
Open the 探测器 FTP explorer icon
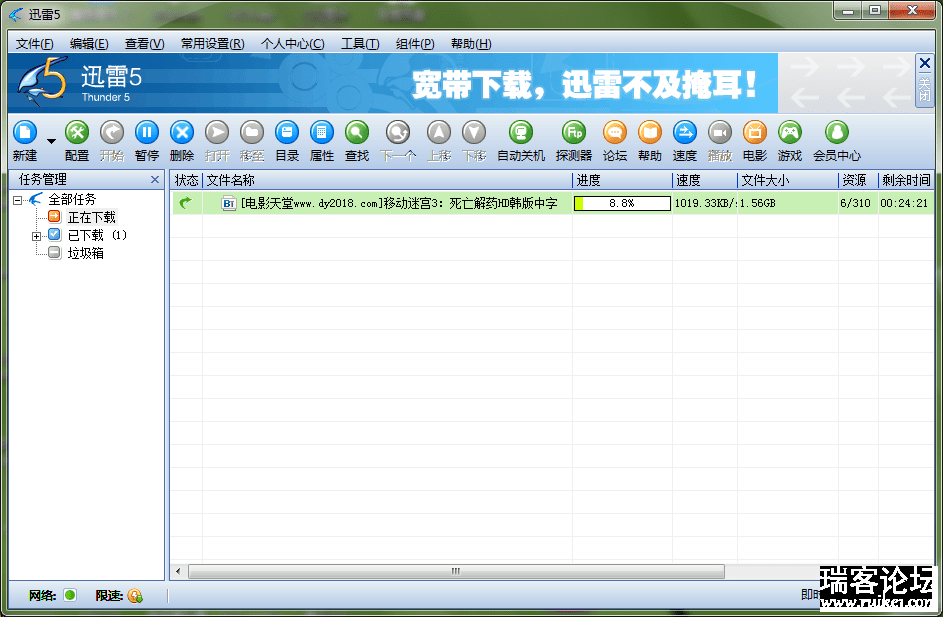tap(574, 133)
